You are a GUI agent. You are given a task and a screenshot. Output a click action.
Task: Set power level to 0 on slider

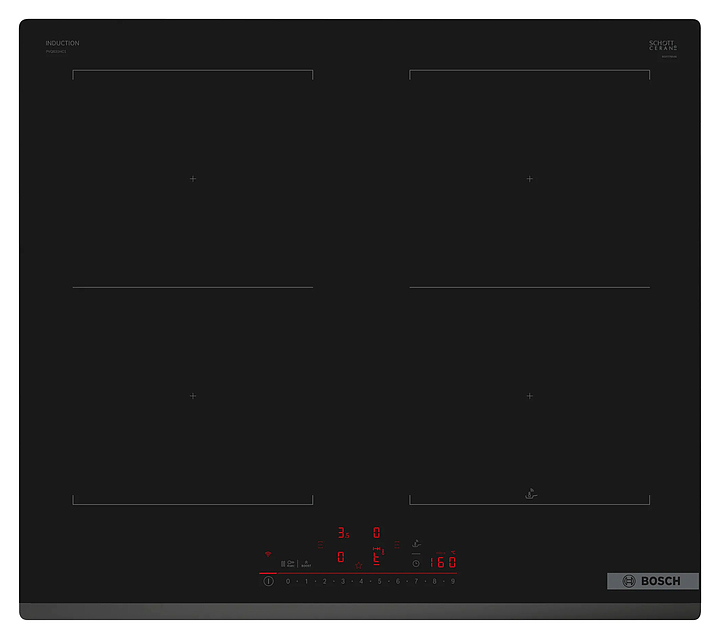pyautogui.click(x=288, y=581)
